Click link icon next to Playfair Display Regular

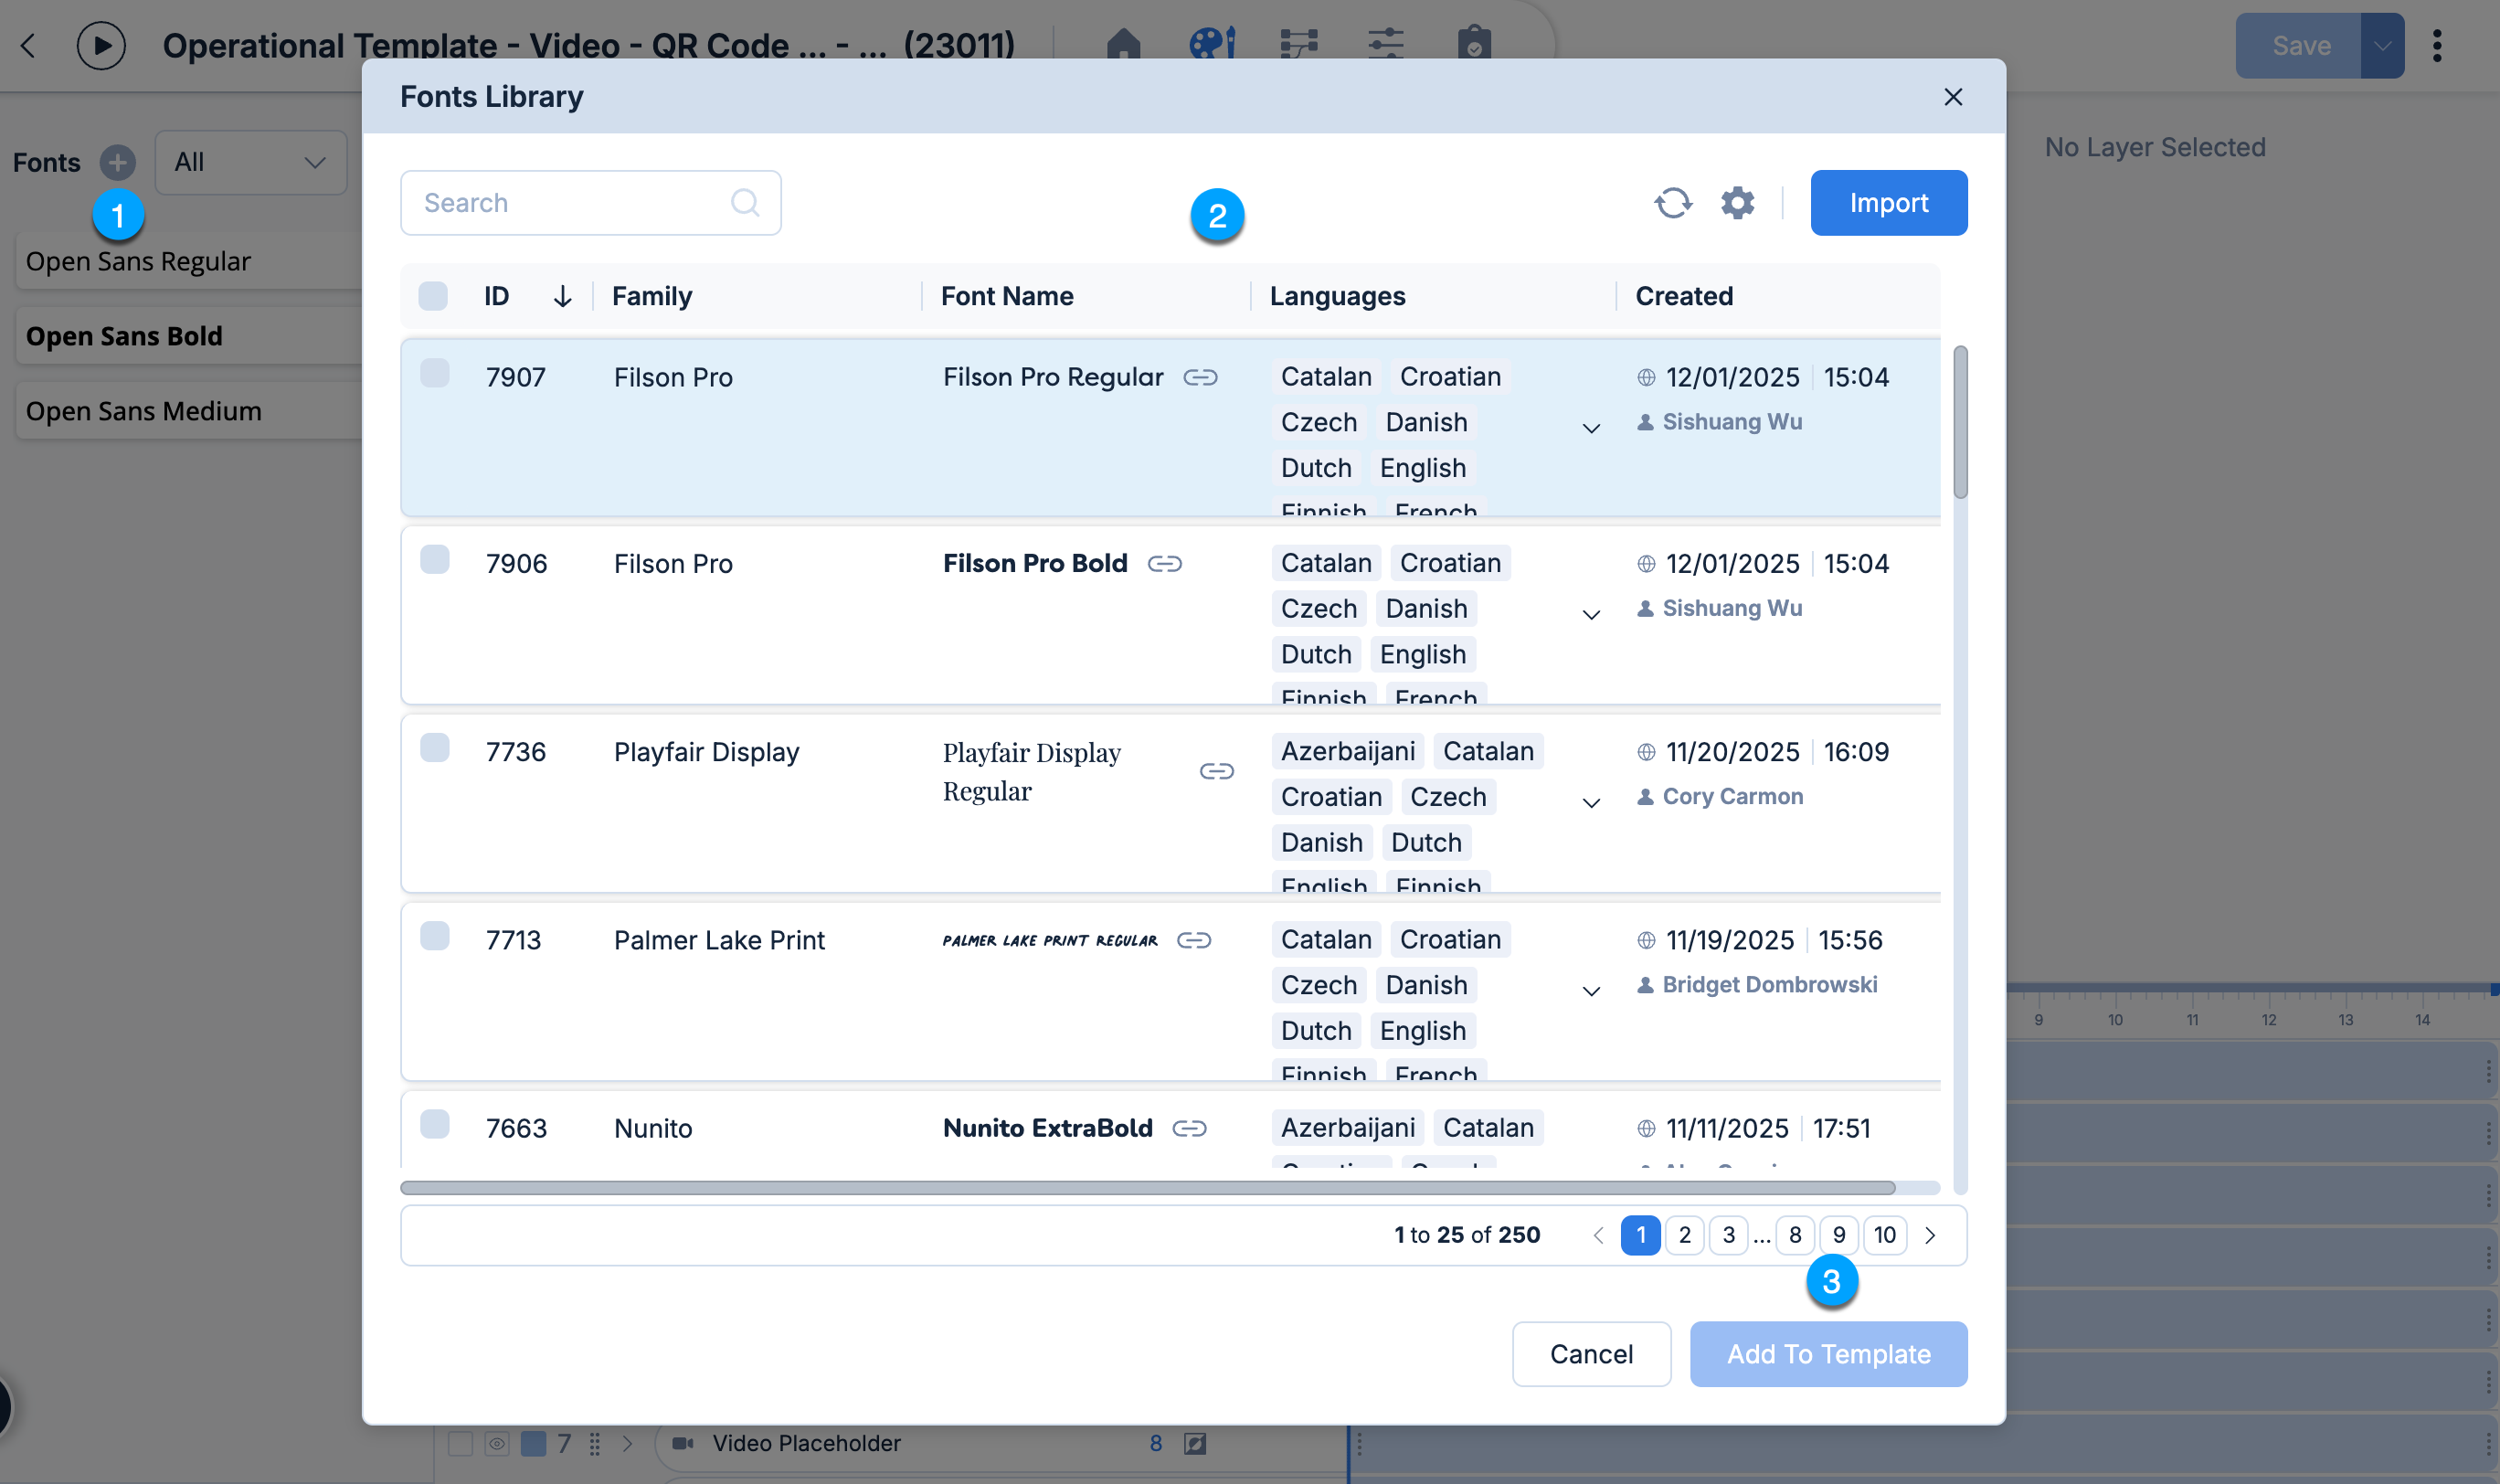(x=1217, y=771)
